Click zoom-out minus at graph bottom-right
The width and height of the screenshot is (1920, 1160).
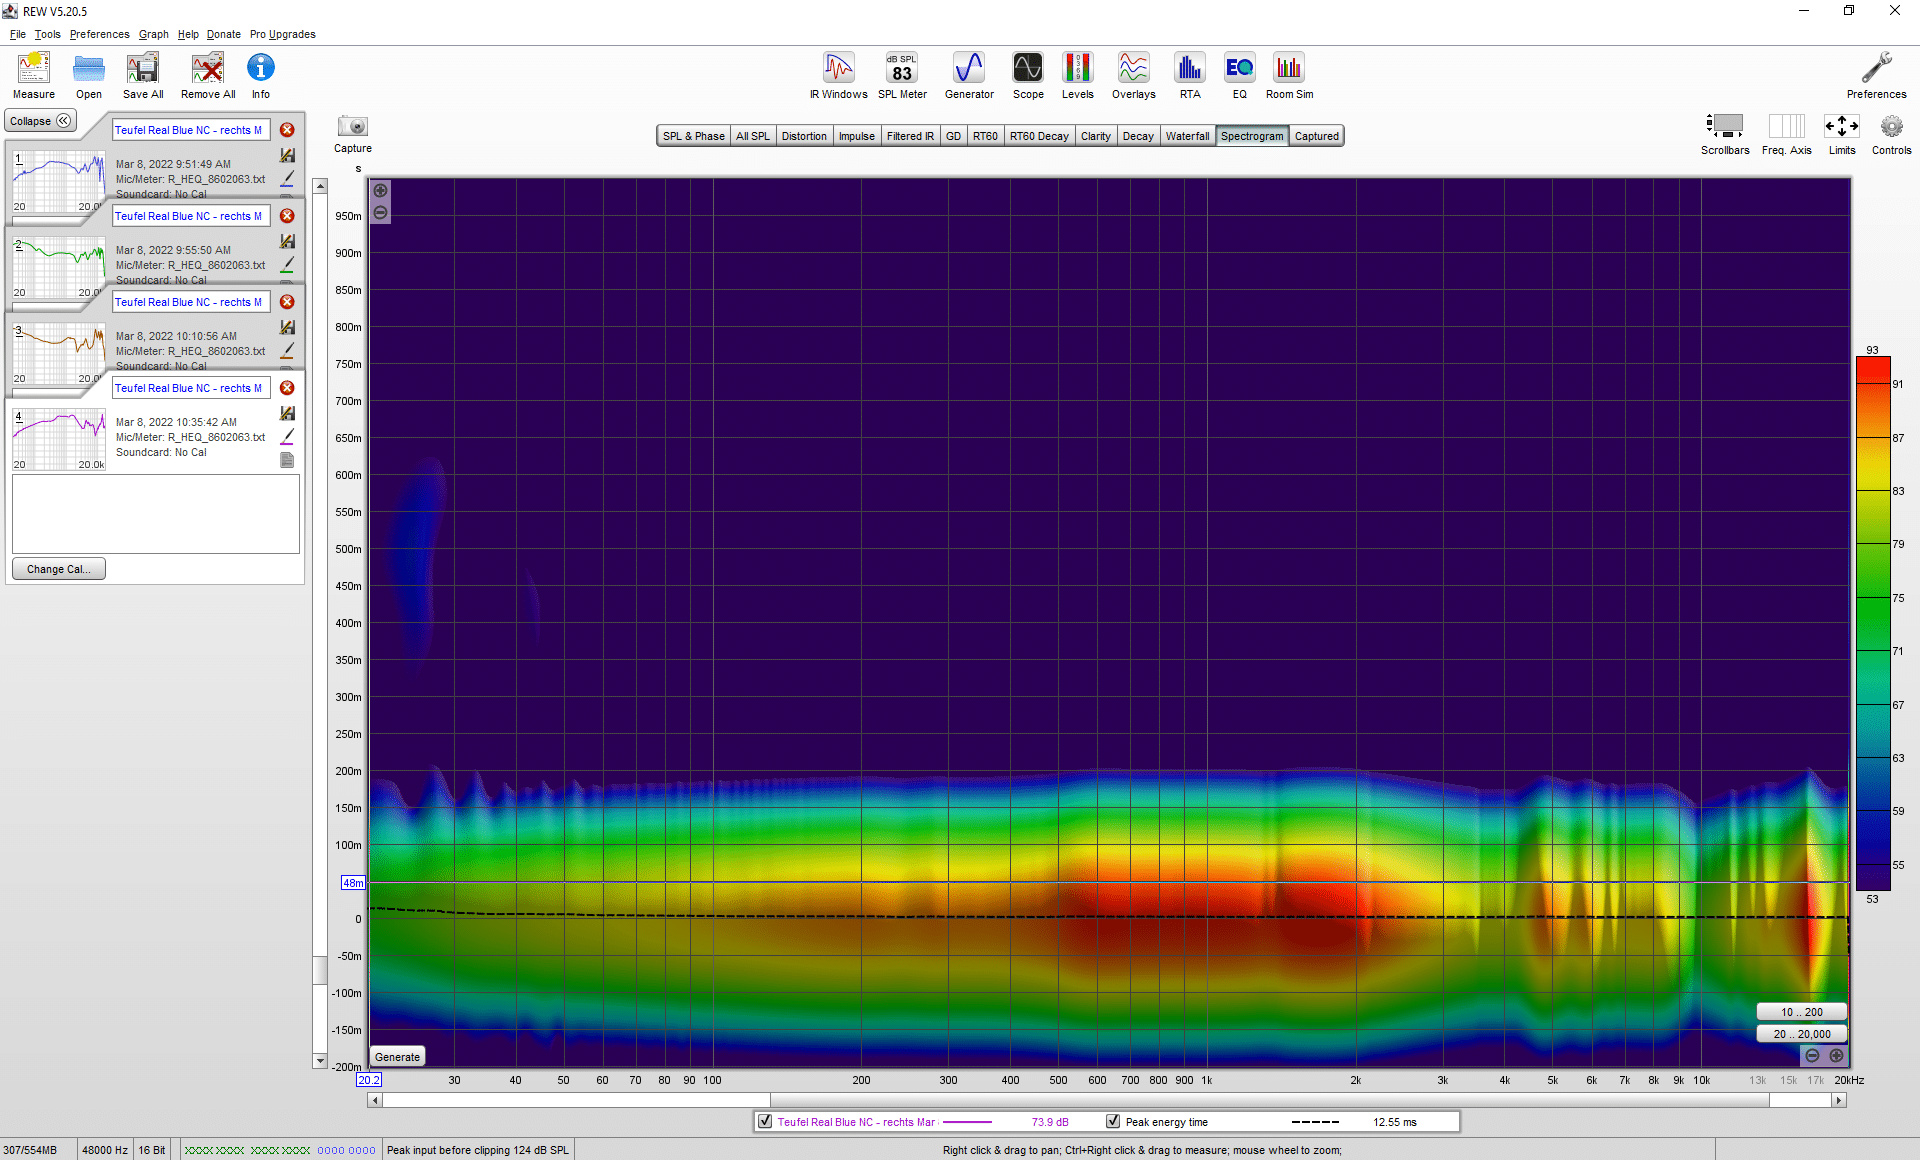1812,1056
